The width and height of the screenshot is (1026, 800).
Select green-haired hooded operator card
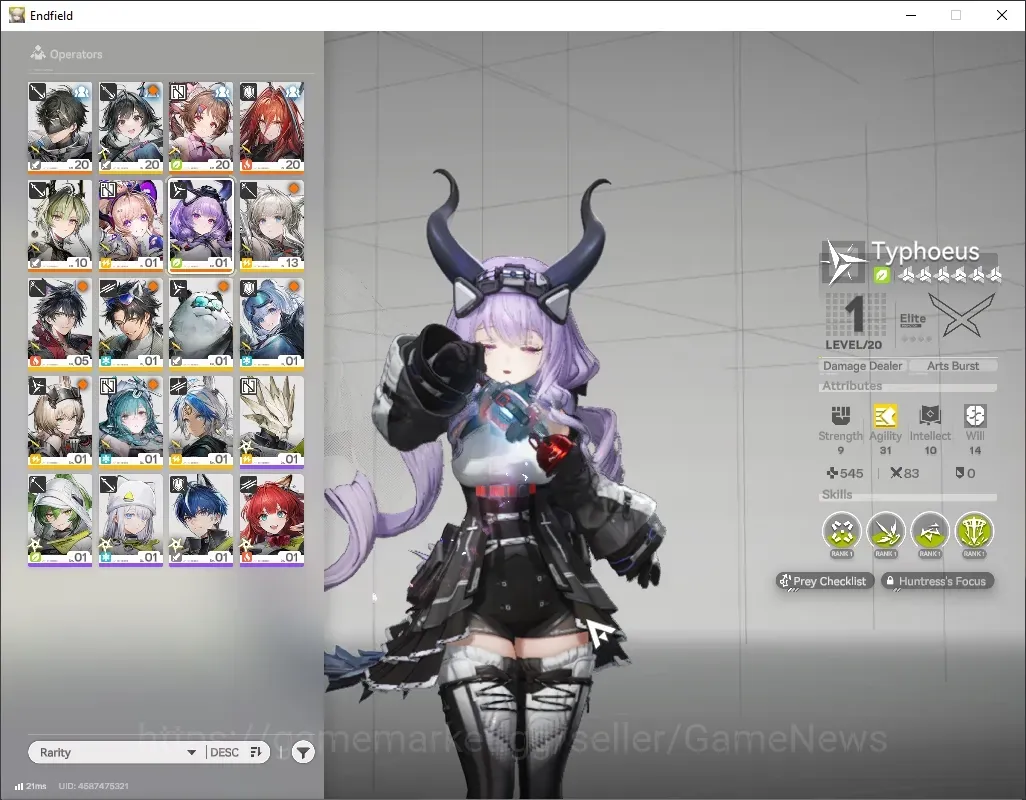click(x=60, y=519)
